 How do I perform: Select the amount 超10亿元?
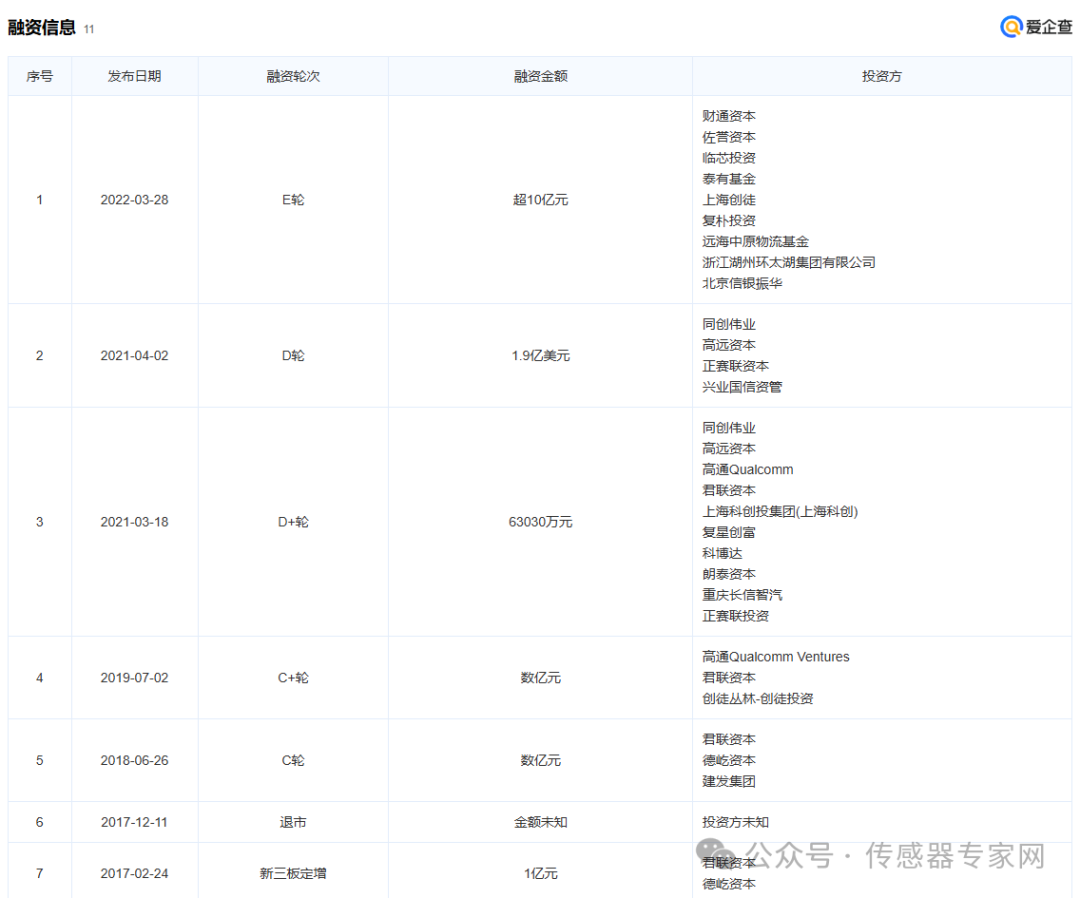(541, 200)
